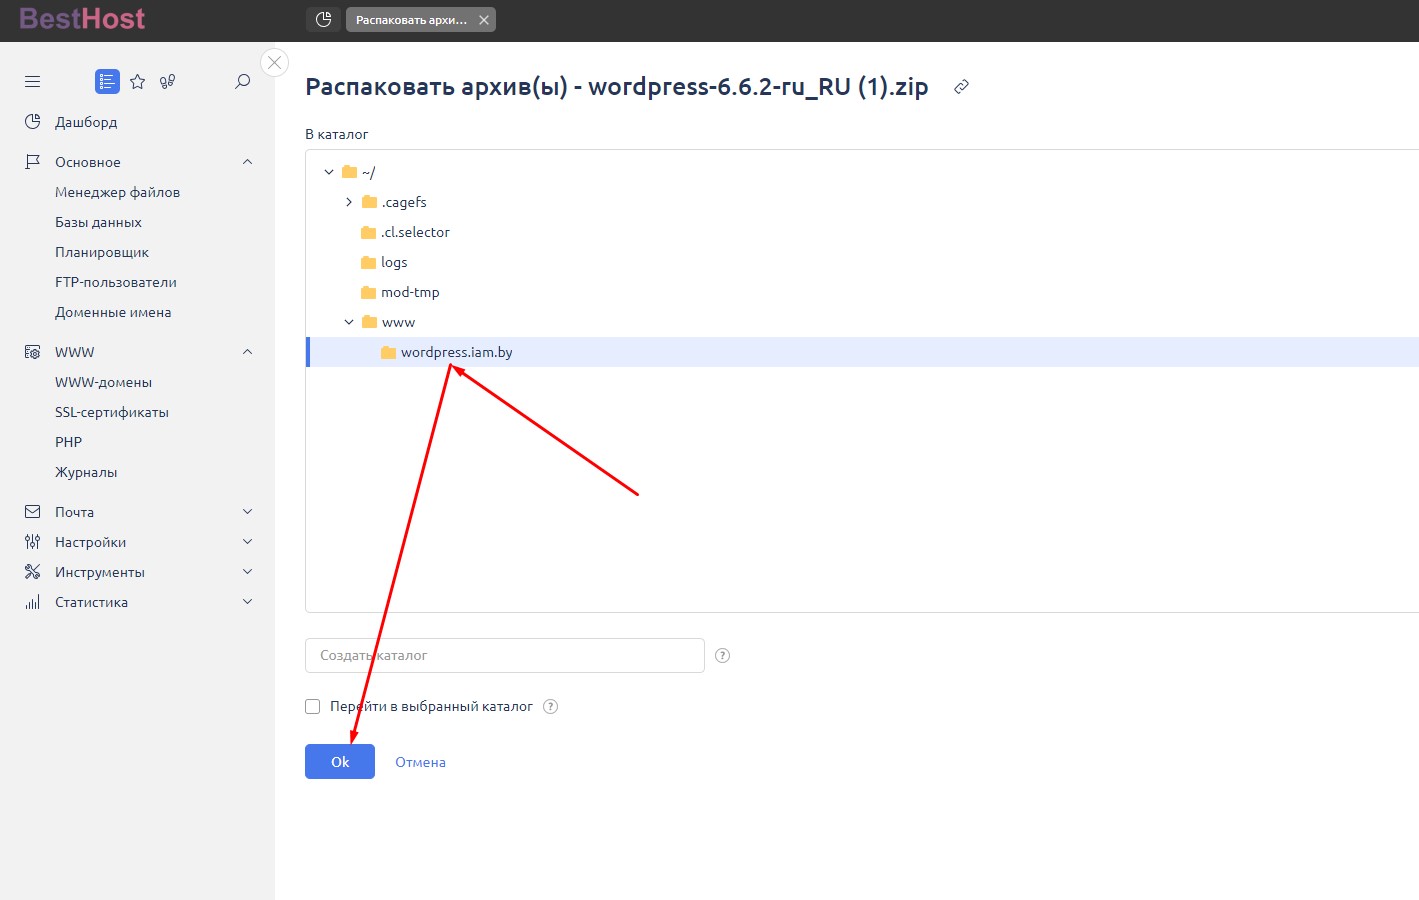The height and width of the screenshot is (900, 1419).
Task: Click the dashboard icon in top tab bar
Action: [x=323, y=20]
